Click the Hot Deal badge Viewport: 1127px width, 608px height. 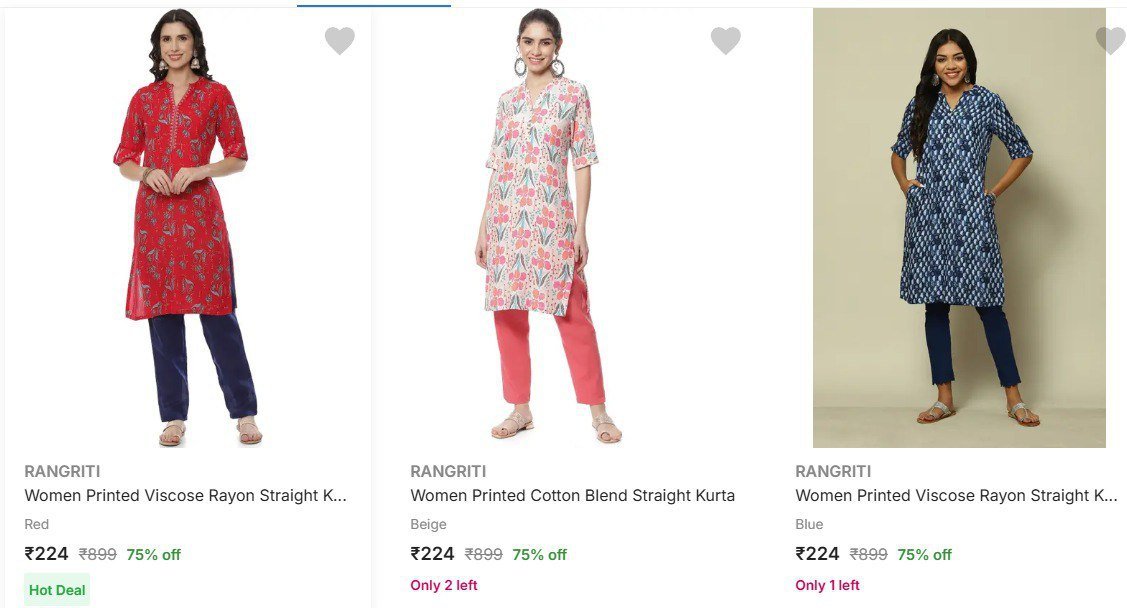tap(57, 590)
